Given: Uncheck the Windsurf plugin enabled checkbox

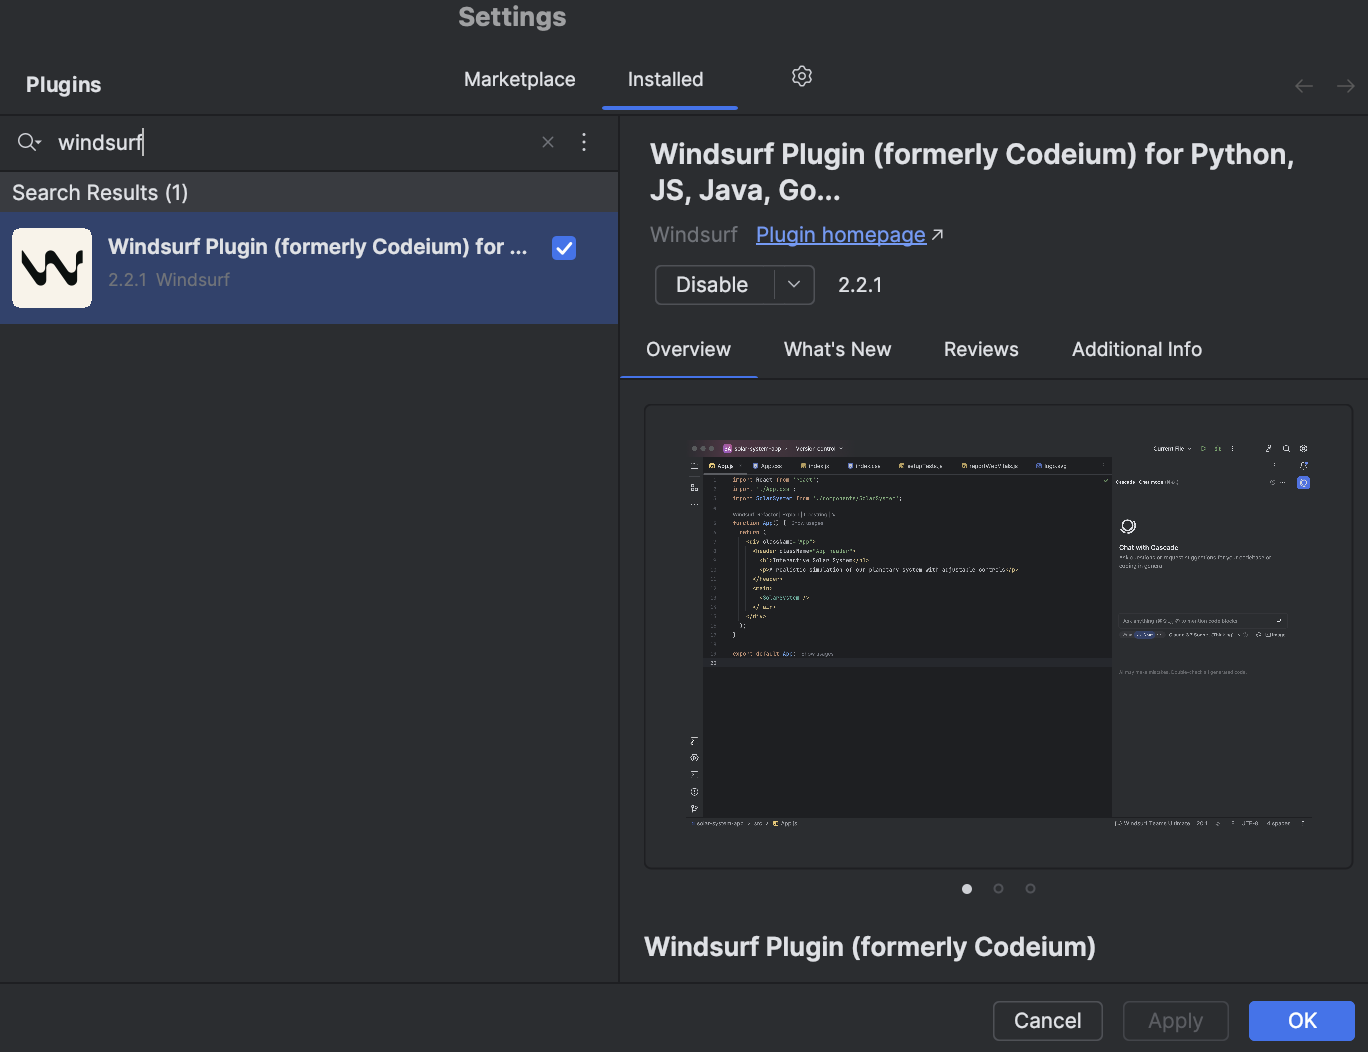Looking at the screenshot, I should tap(564, 248).
